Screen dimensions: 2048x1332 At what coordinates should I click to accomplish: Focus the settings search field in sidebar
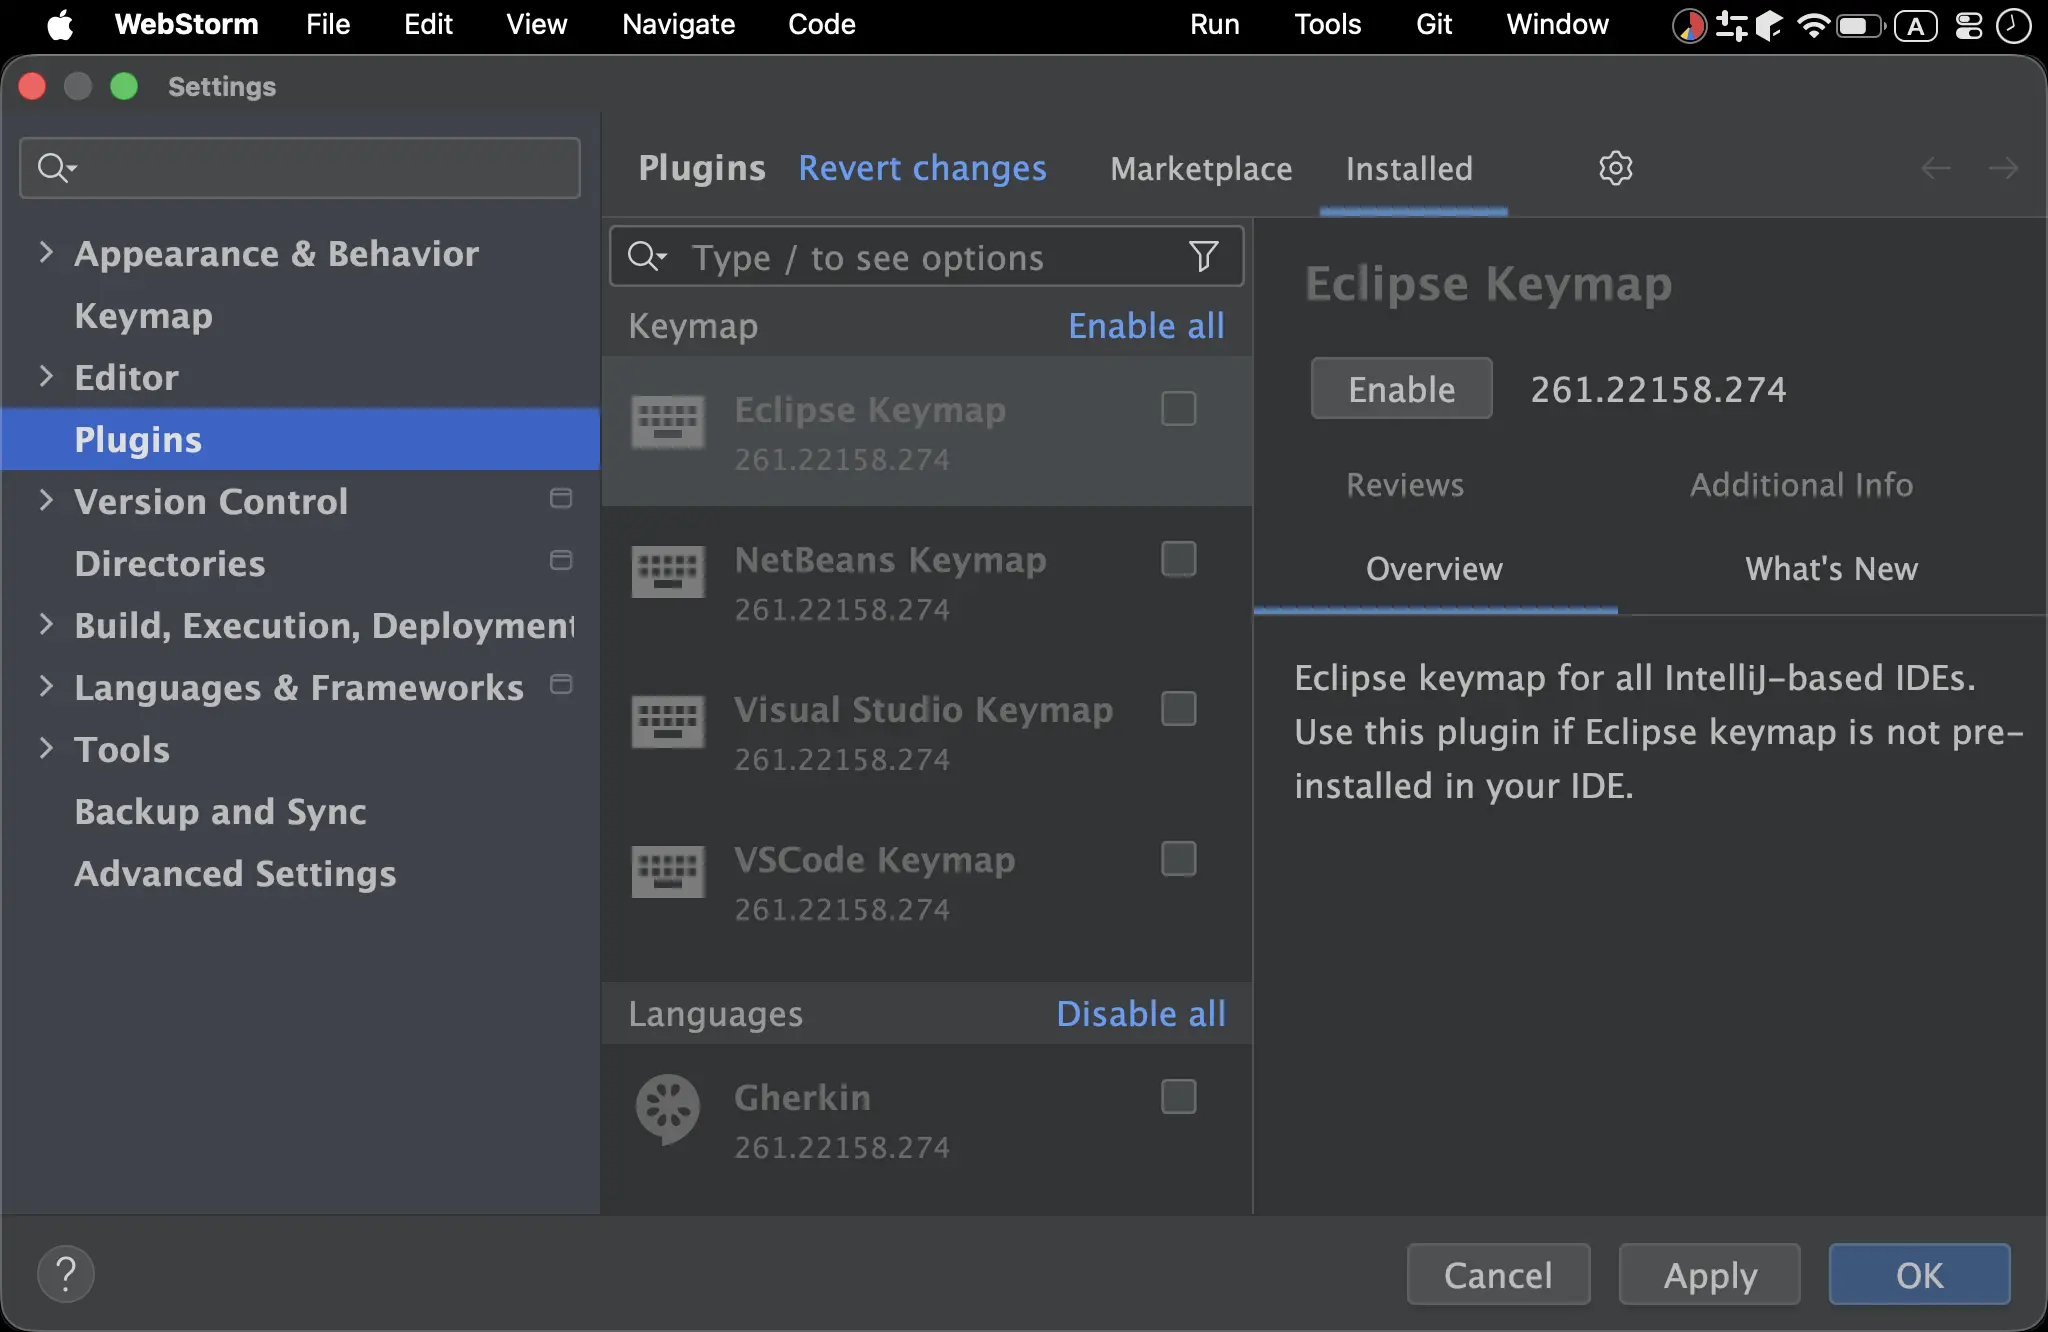click(x=300, y=168)
